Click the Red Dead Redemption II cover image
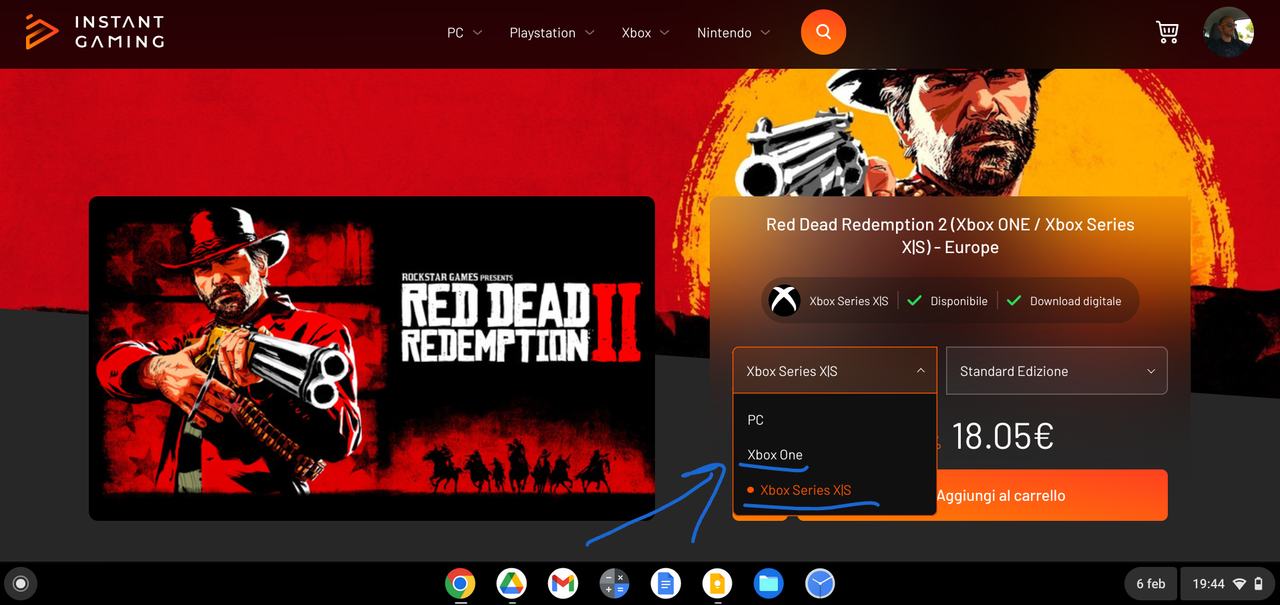 coord(372,358)
